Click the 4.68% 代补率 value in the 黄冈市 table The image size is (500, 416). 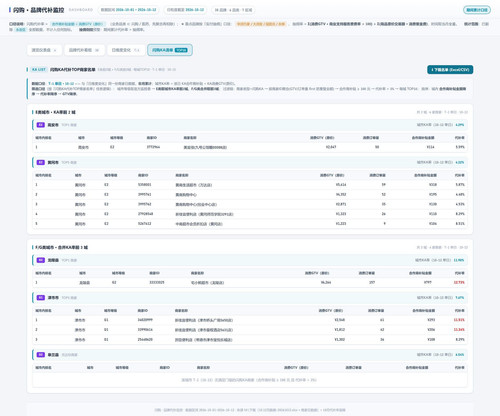click(x=460, y=194)
